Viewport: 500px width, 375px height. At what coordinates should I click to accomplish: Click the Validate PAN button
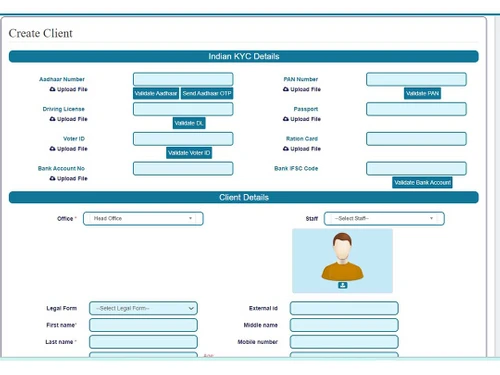click(x=422, y=93)
